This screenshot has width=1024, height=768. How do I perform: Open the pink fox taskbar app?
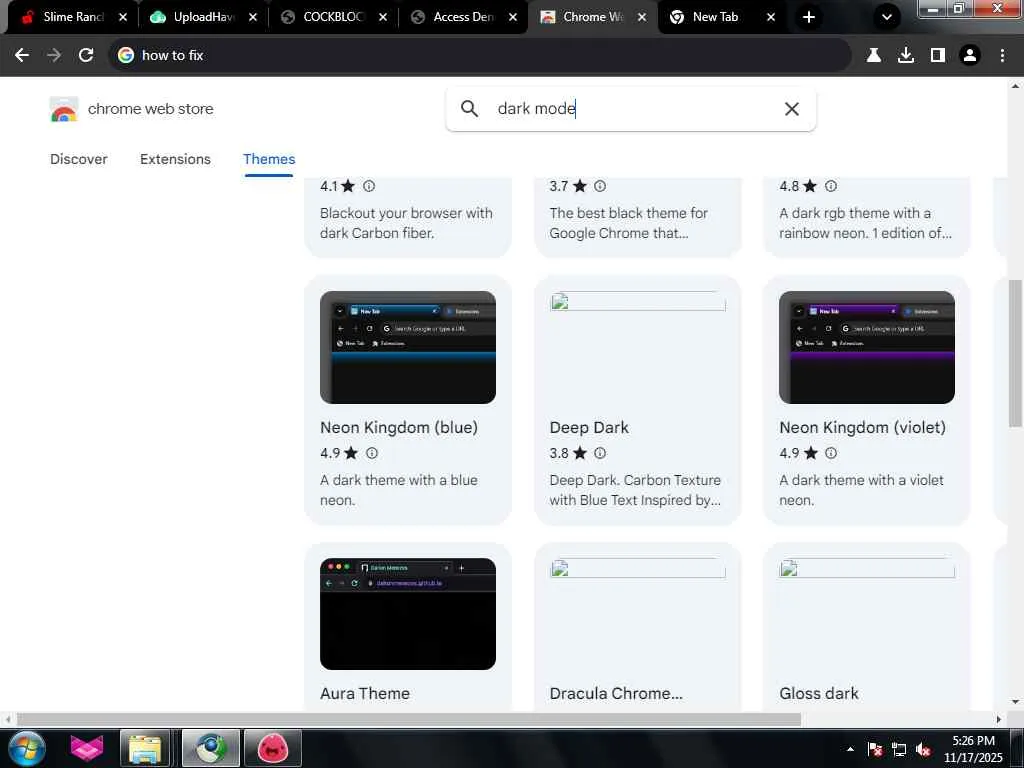pyautogui.click(x=87, y=748)
